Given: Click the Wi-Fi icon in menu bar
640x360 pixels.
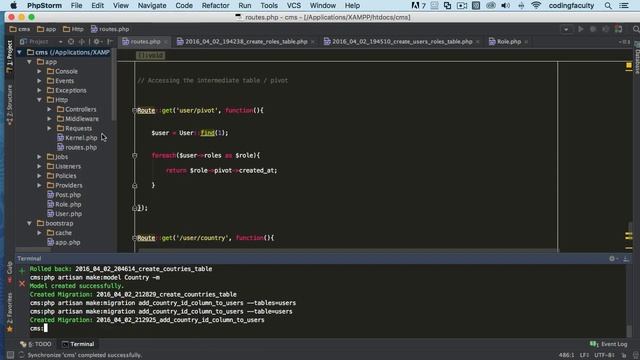Looking at the screenshot, I should tap(536, 5).
